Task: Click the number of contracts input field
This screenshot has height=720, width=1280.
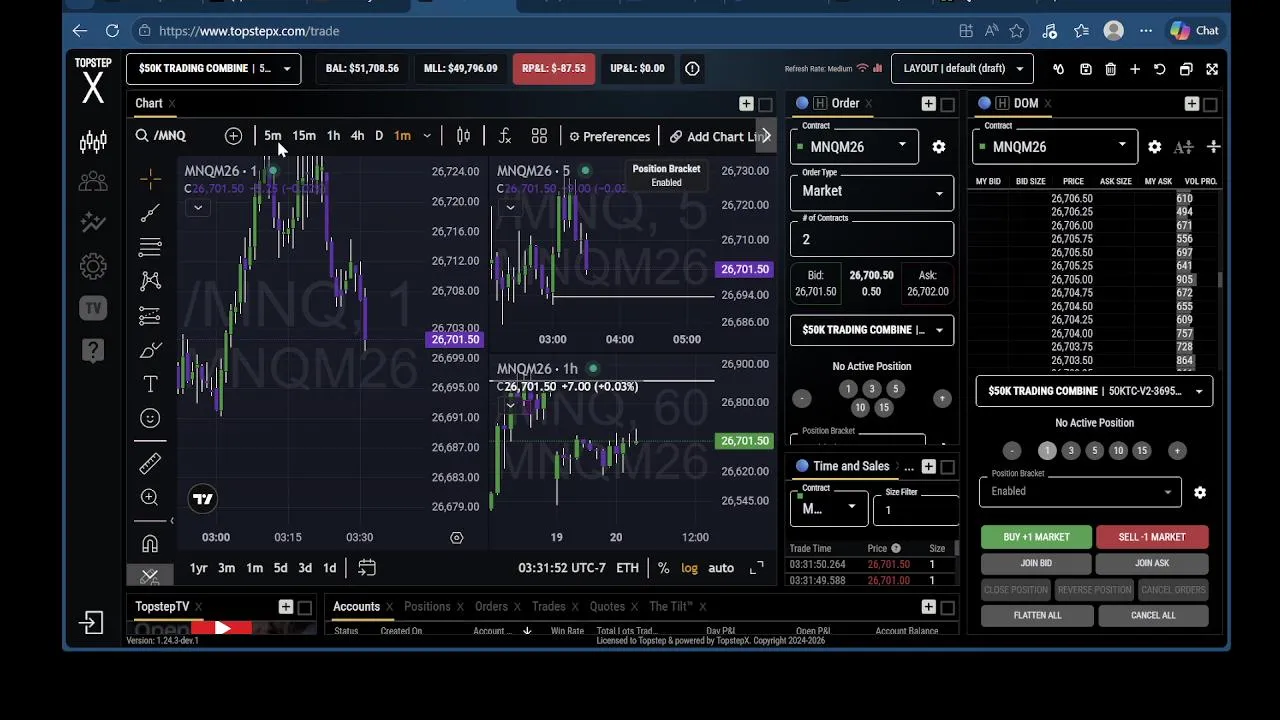Action: coord(871,239)
